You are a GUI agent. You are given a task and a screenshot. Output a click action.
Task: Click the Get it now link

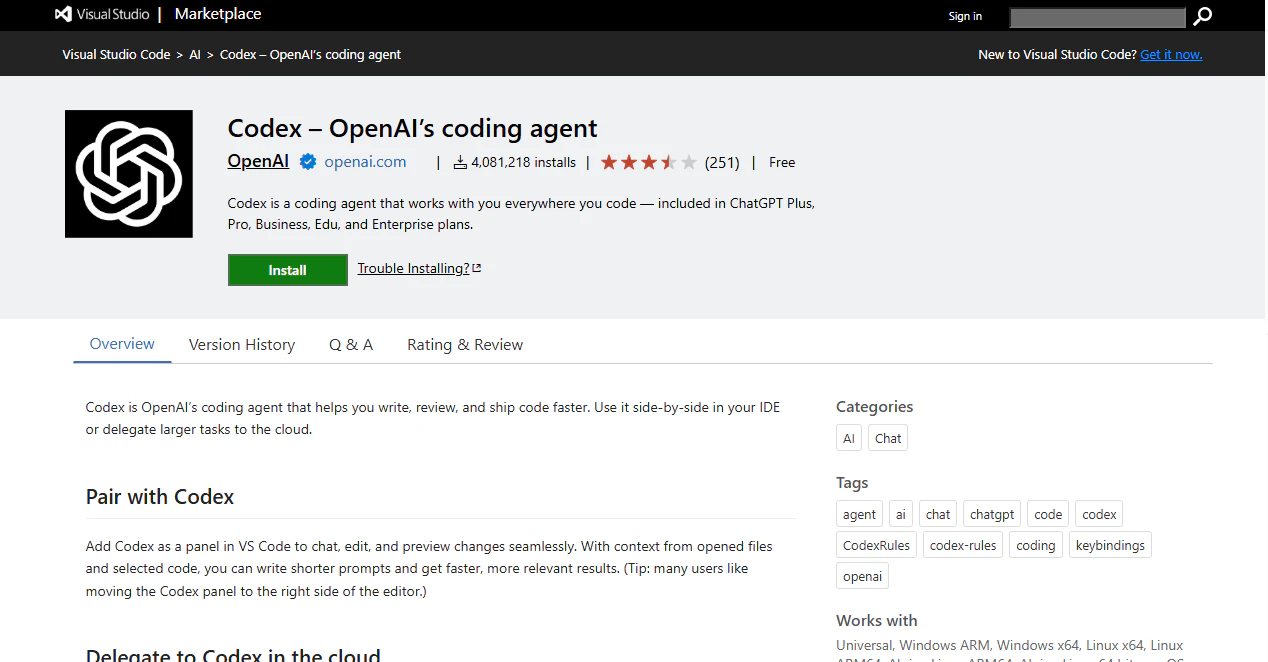click(1171, 54)
